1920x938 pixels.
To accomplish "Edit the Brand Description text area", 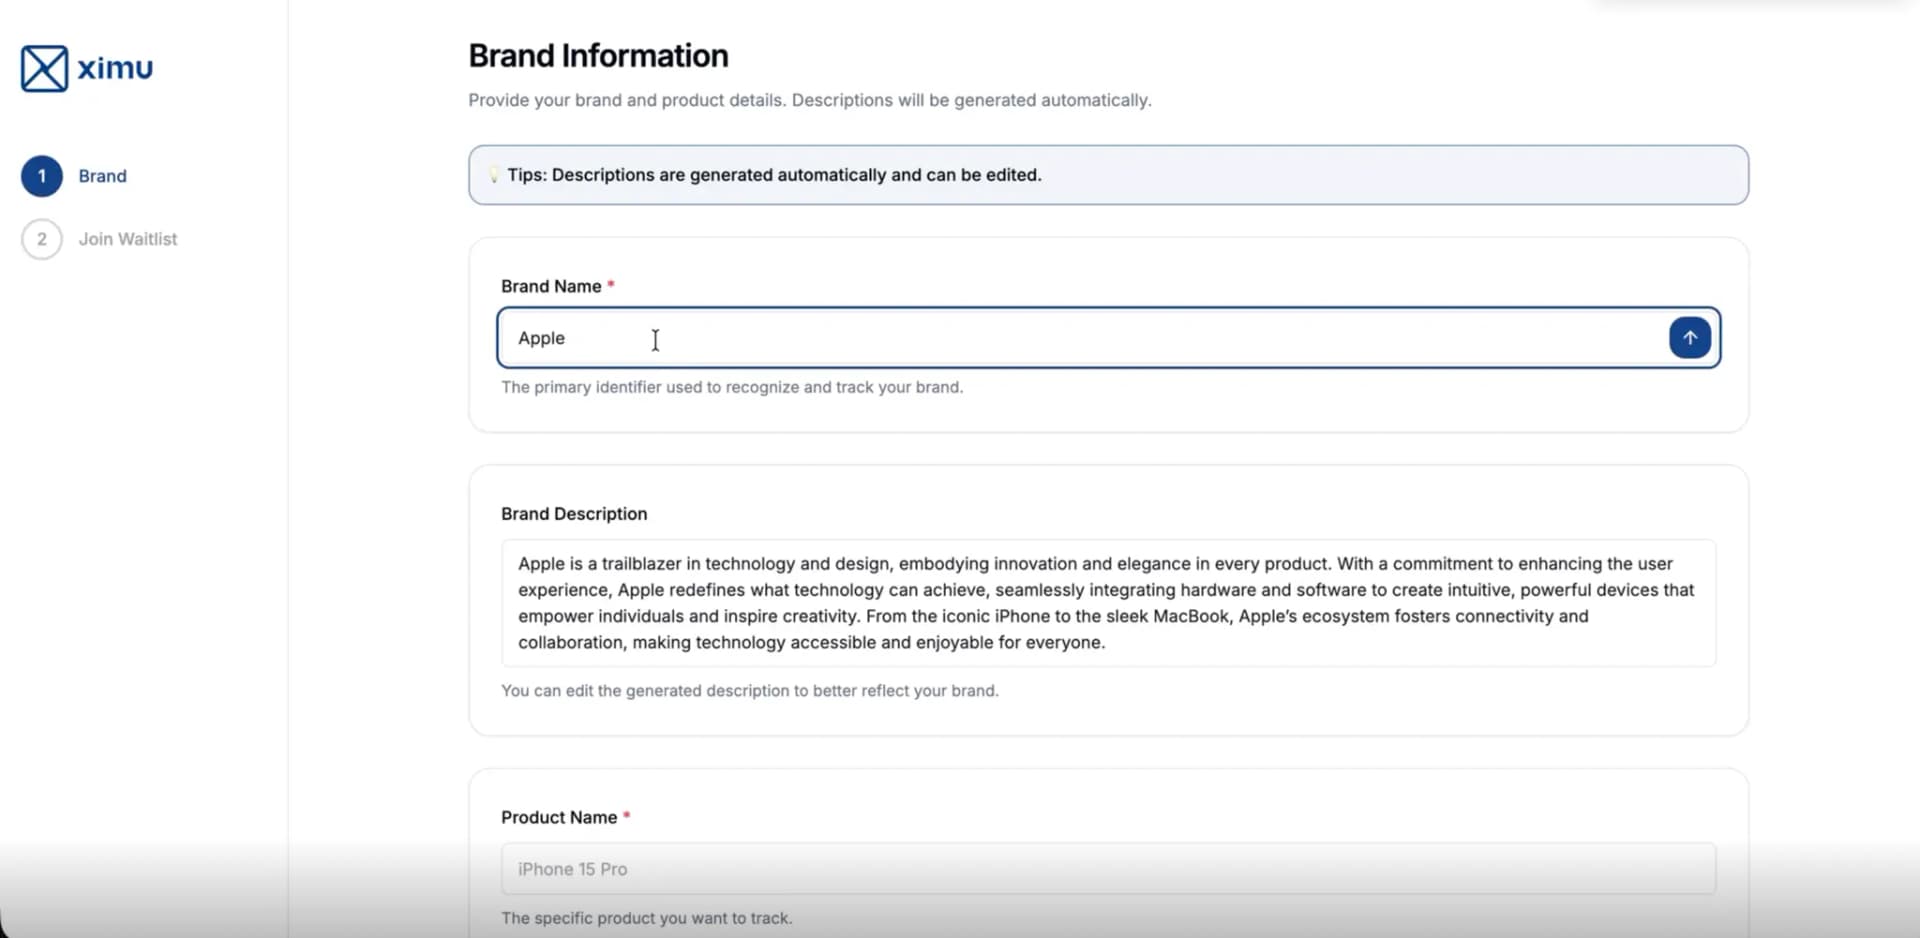I will pyautogui.click(x=1108, y=603).
